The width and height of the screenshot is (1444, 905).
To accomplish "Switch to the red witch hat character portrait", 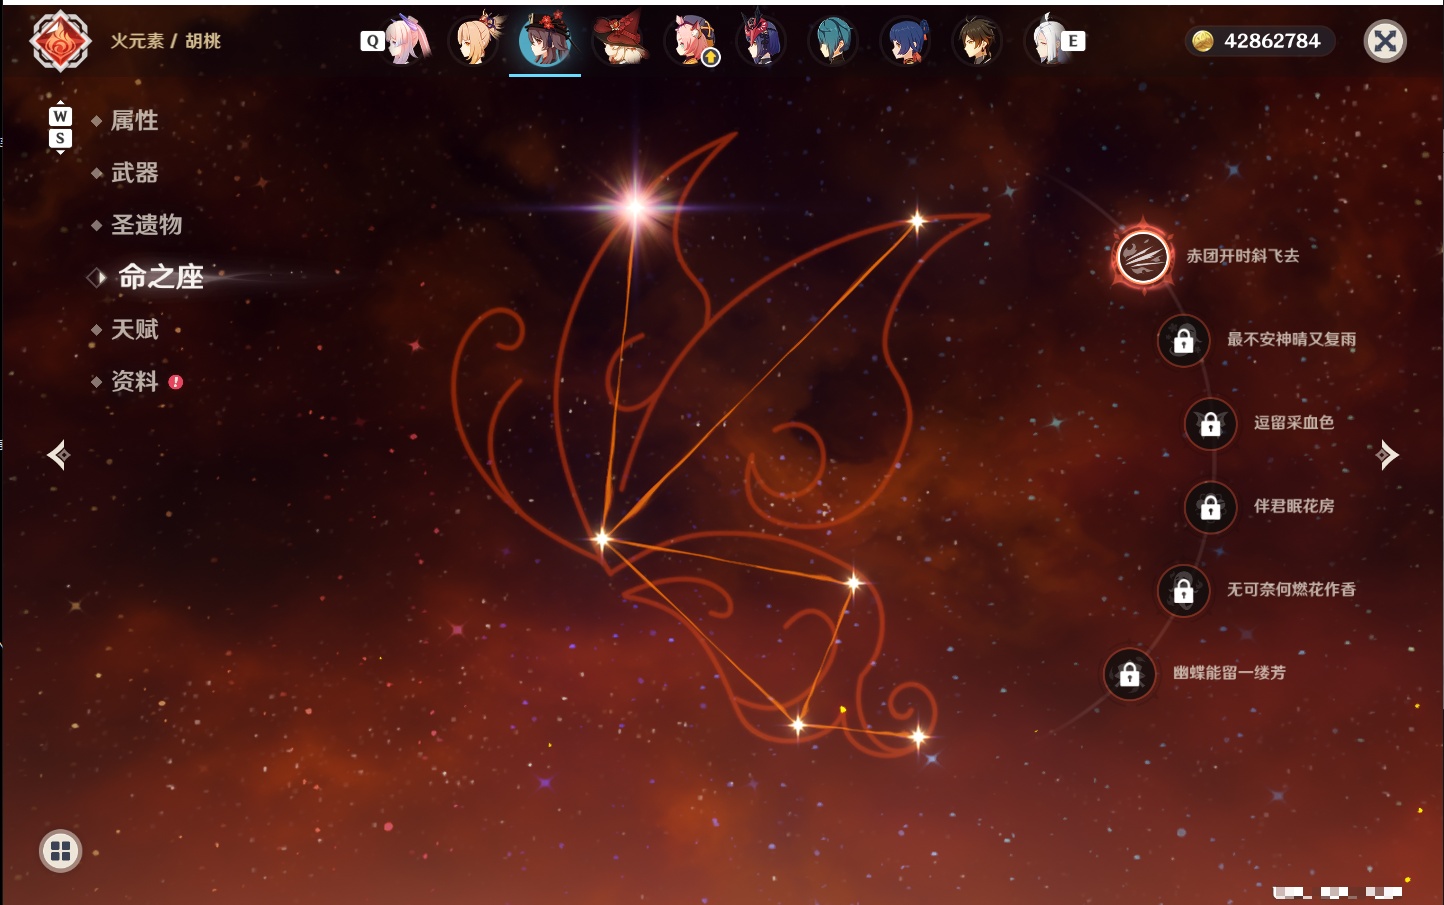I will pyautogui.click(x=620, y=40).
